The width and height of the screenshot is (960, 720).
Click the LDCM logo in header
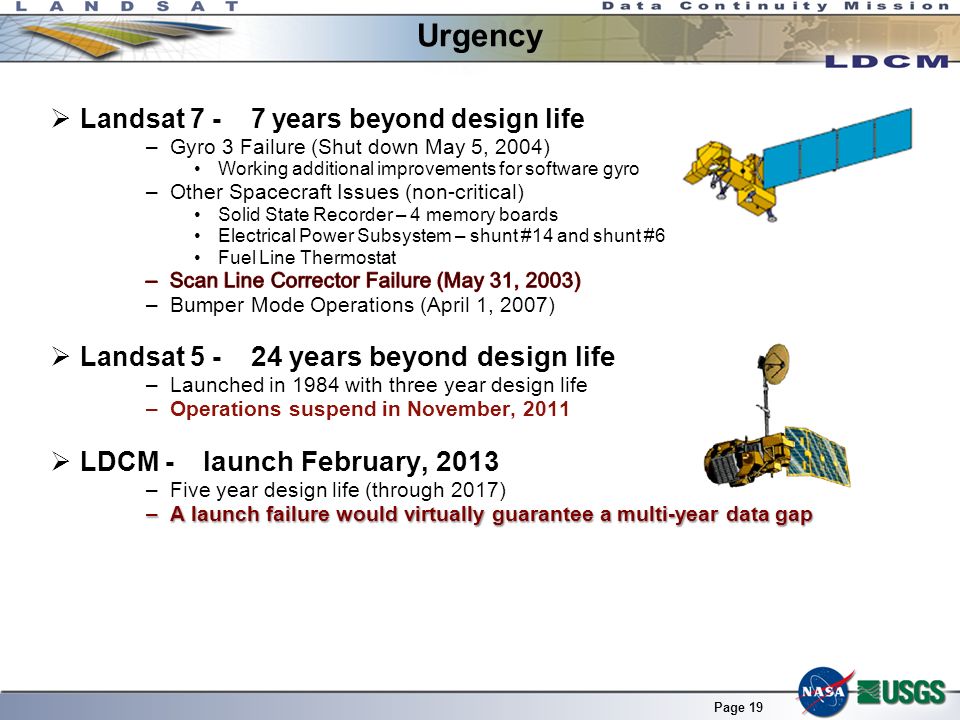pos(887,61)
